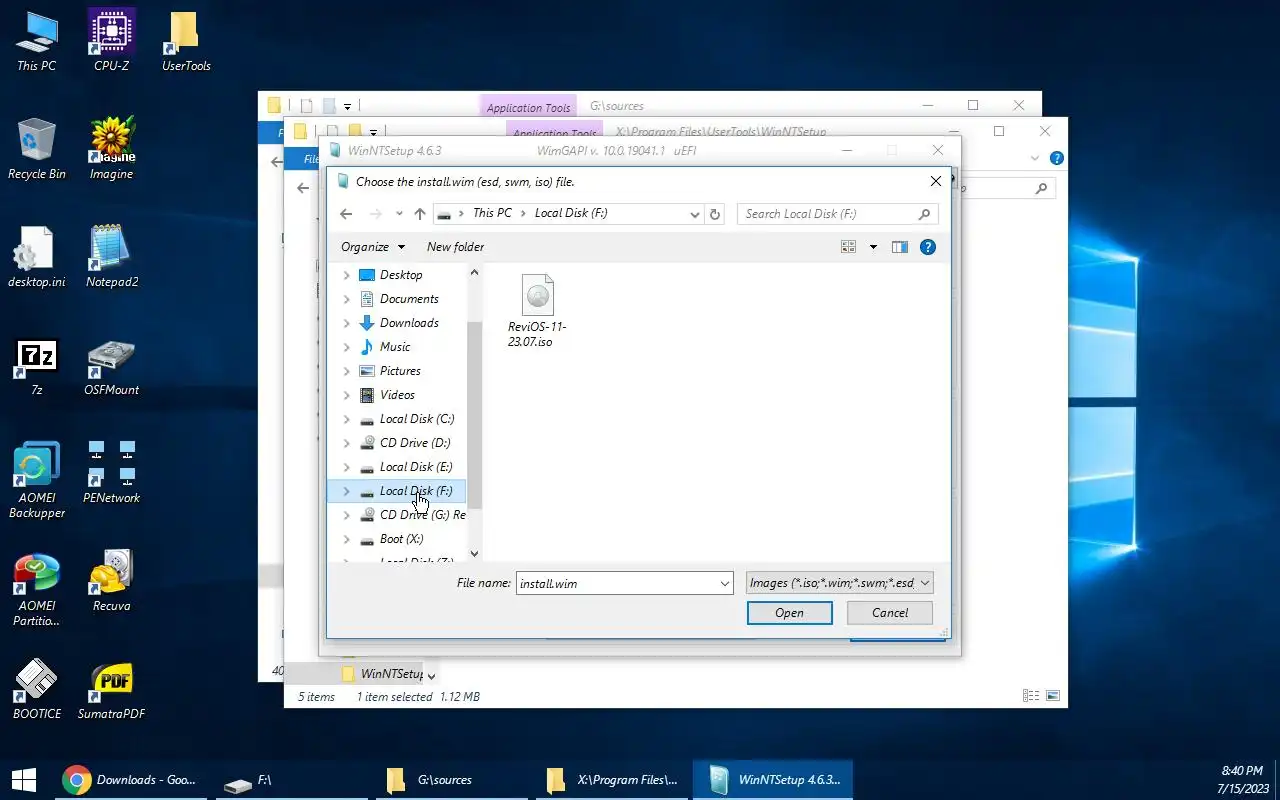Image resolution: width=1280 pixels, height=800 pixels.
Task: Click File name input field
Action: pos(616,584)
